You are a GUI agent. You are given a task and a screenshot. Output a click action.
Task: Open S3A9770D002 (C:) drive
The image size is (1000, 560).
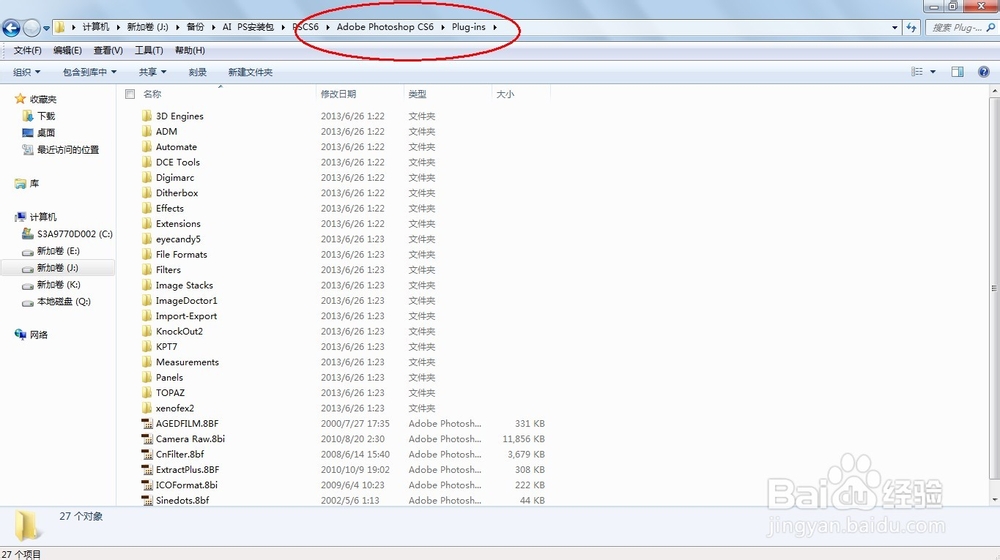[x=74, y=234]
